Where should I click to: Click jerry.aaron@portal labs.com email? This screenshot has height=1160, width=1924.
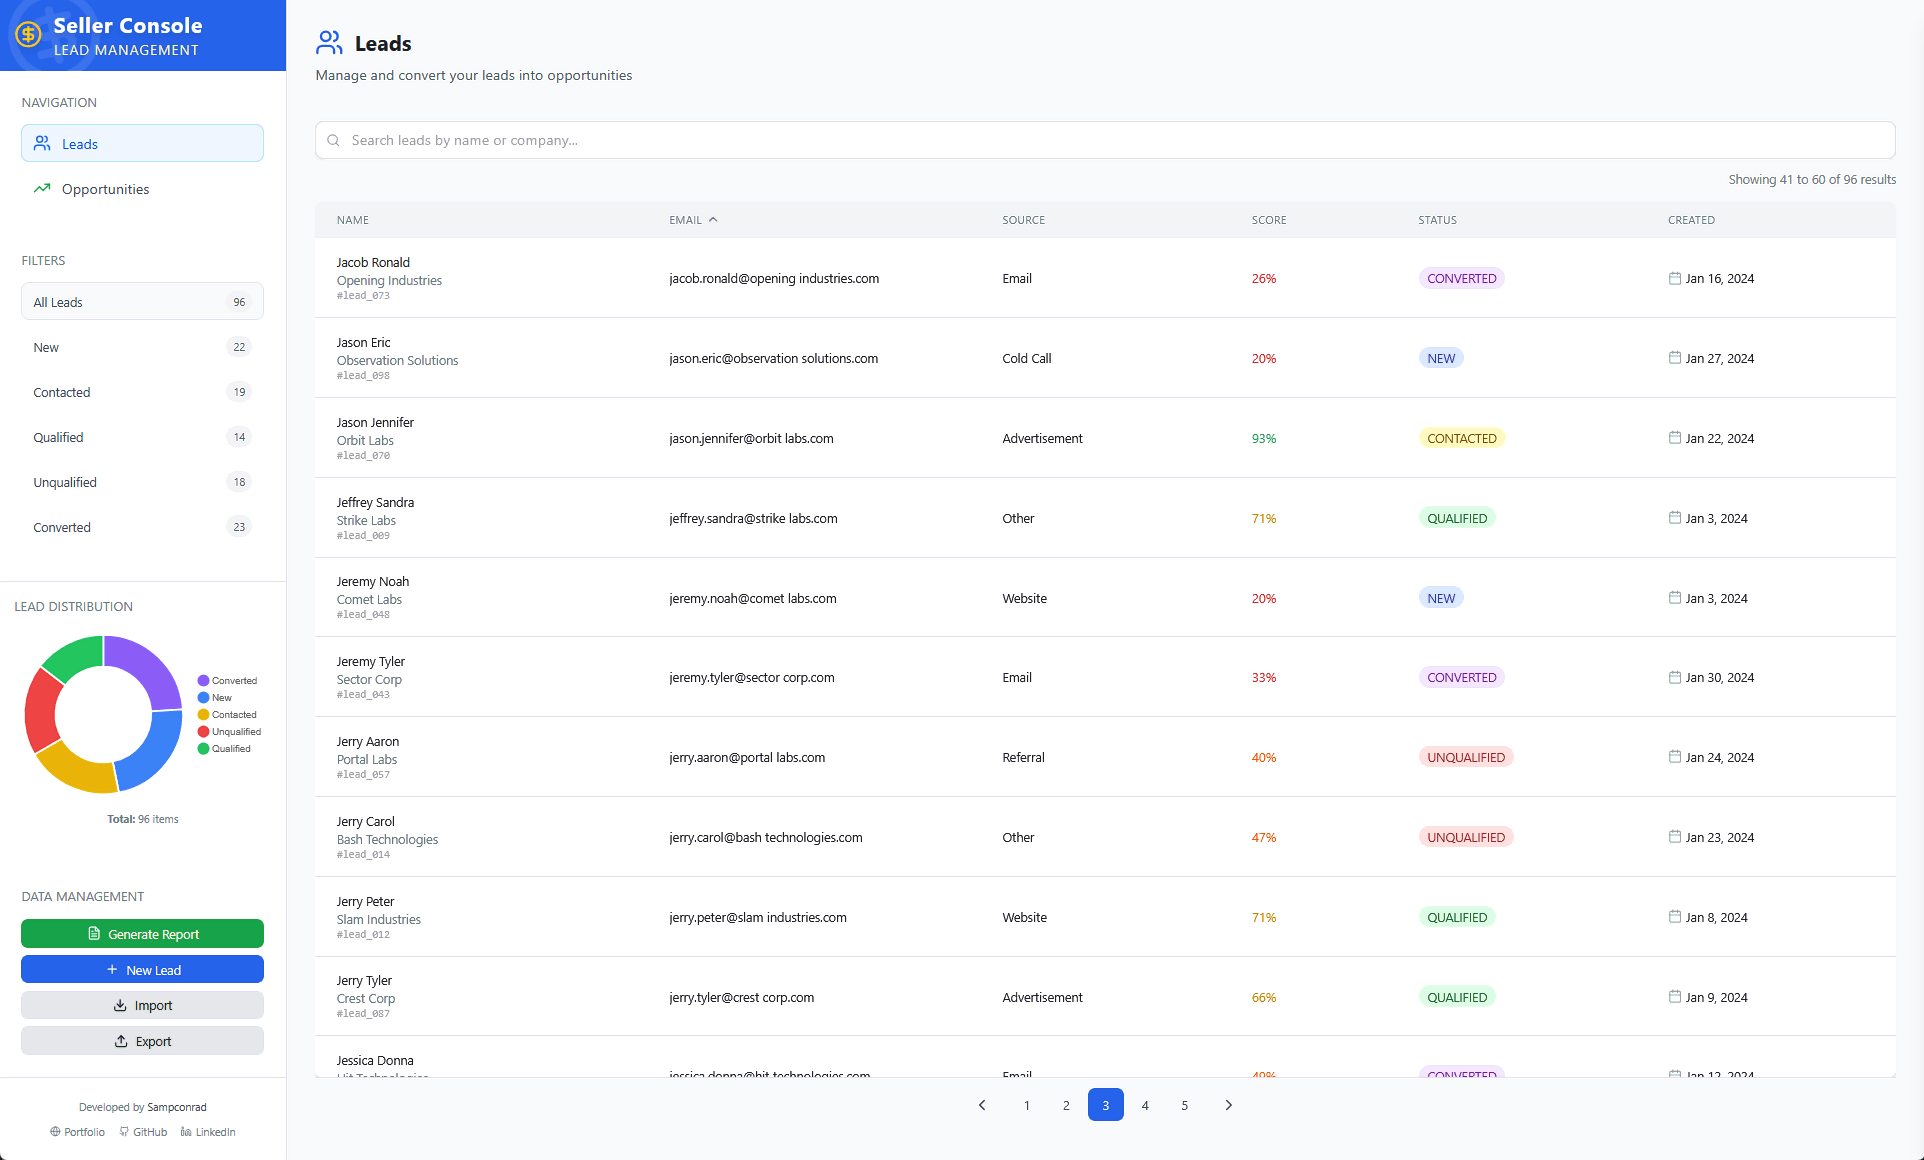[747, 757]
